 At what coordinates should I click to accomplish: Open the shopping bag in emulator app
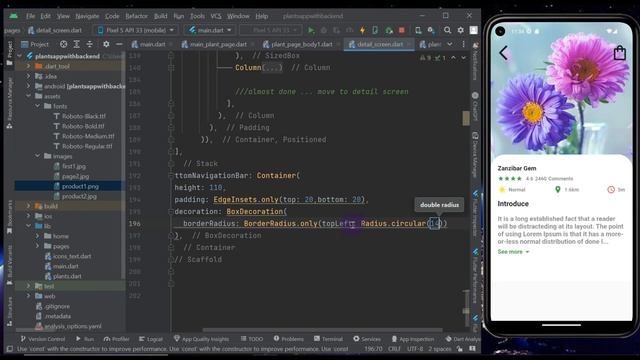620,53
